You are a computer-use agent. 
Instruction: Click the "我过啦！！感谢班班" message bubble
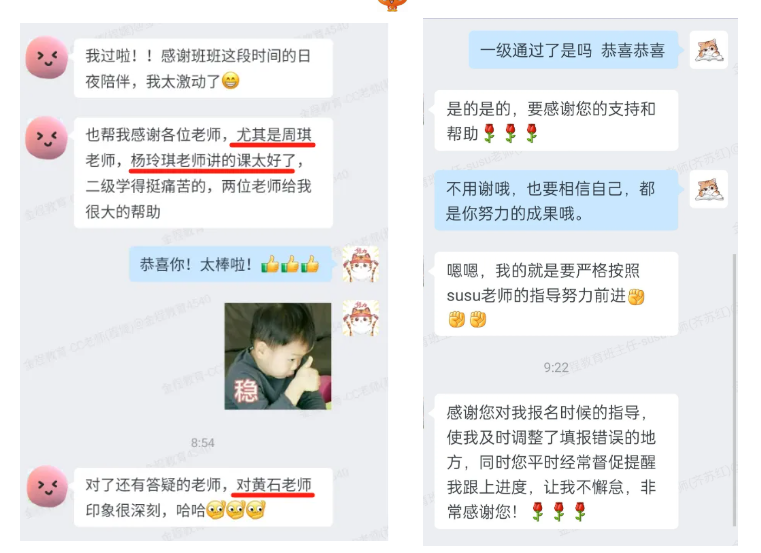[x=203, y=68]
